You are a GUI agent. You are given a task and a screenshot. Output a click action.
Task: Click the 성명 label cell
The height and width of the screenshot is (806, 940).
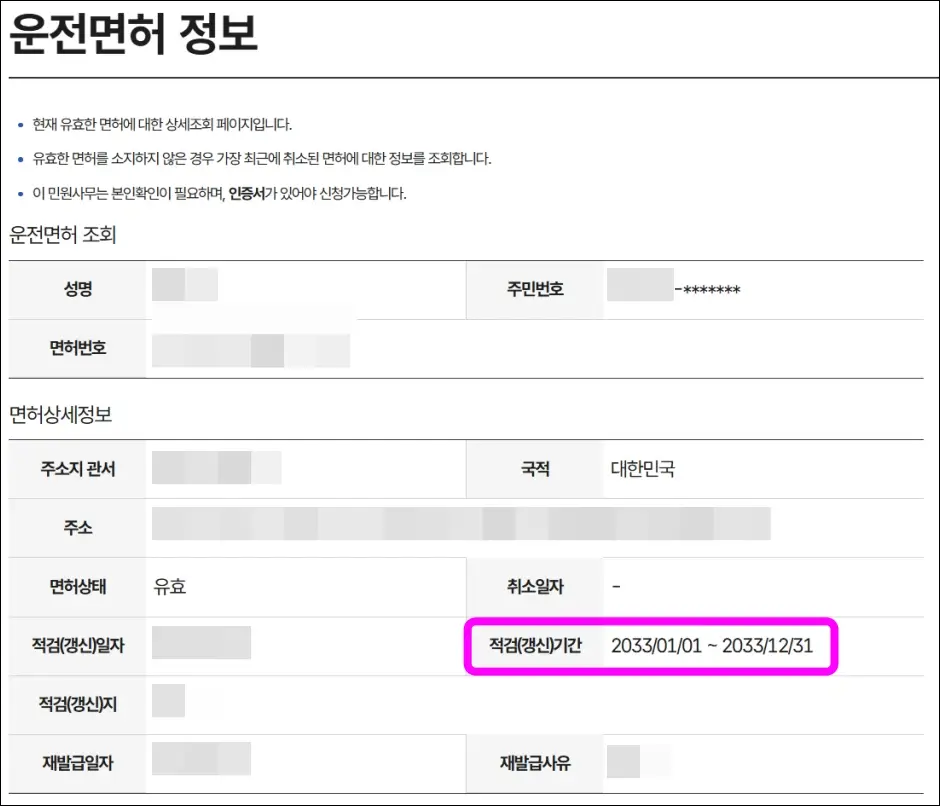77,290
